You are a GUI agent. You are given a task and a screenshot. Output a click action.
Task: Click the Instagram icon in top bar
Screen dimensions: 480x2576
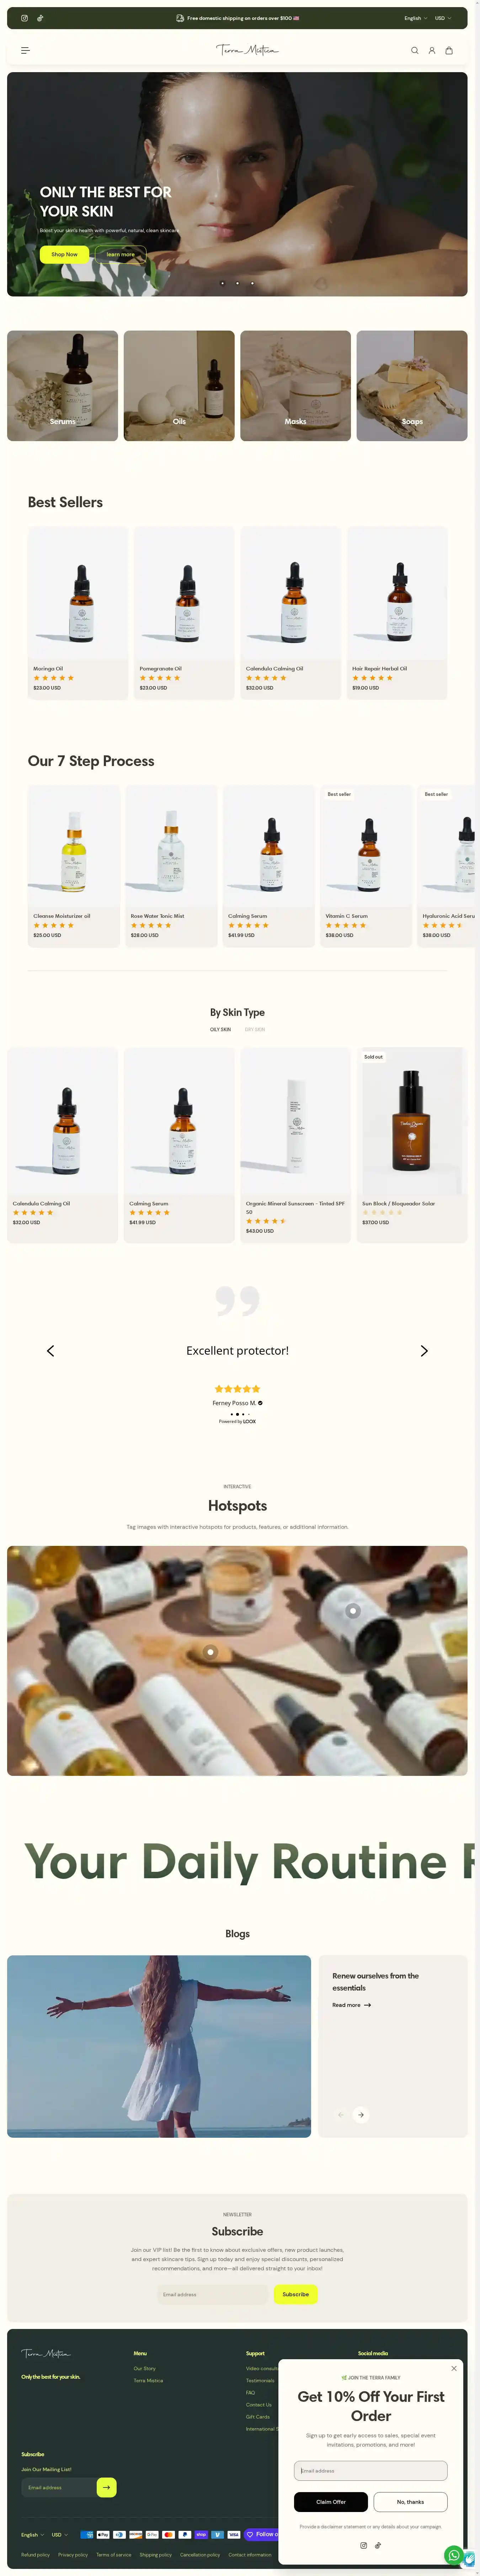(25, 18)
